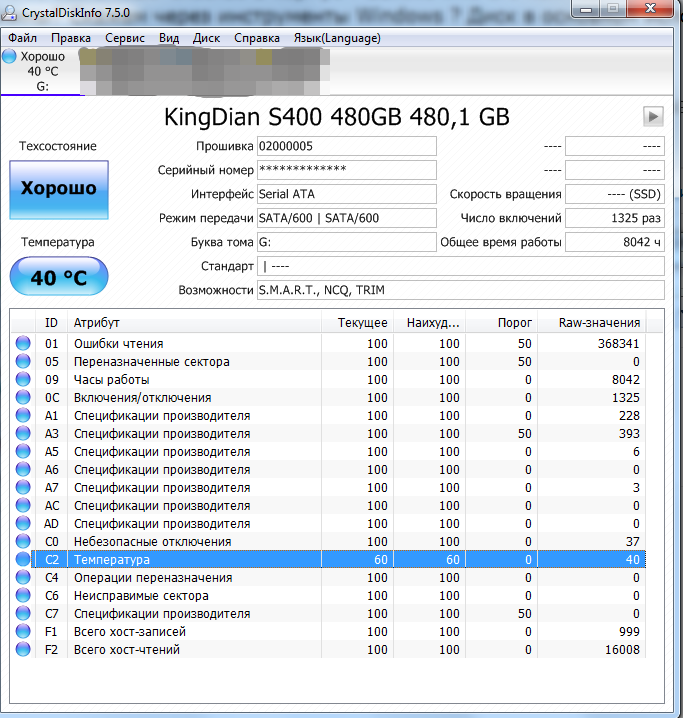Image resolution: width=683 pixels, height=718 pixels.
Task: Click the Прошивка field showing 02000005
Action: click(x=347, y=146)
